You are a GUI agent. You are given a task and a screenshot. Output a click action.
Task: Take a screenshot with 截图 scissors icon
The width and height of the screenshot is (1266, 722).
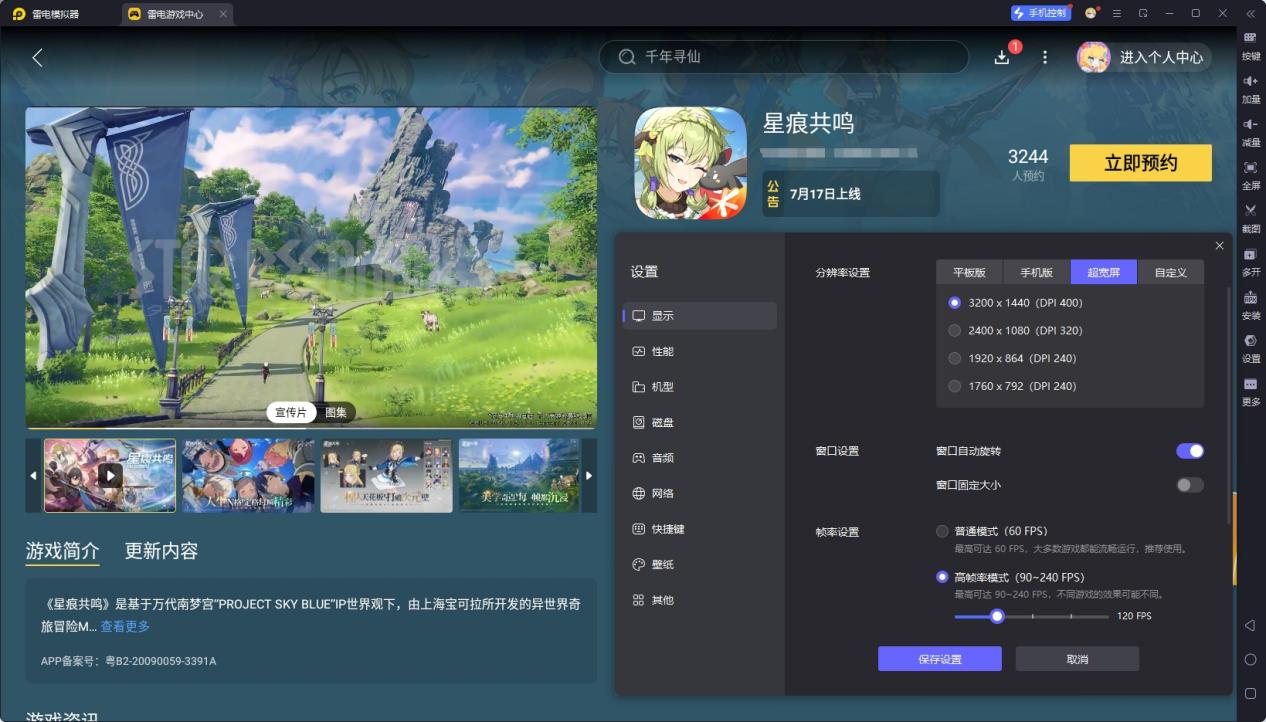1250,210
